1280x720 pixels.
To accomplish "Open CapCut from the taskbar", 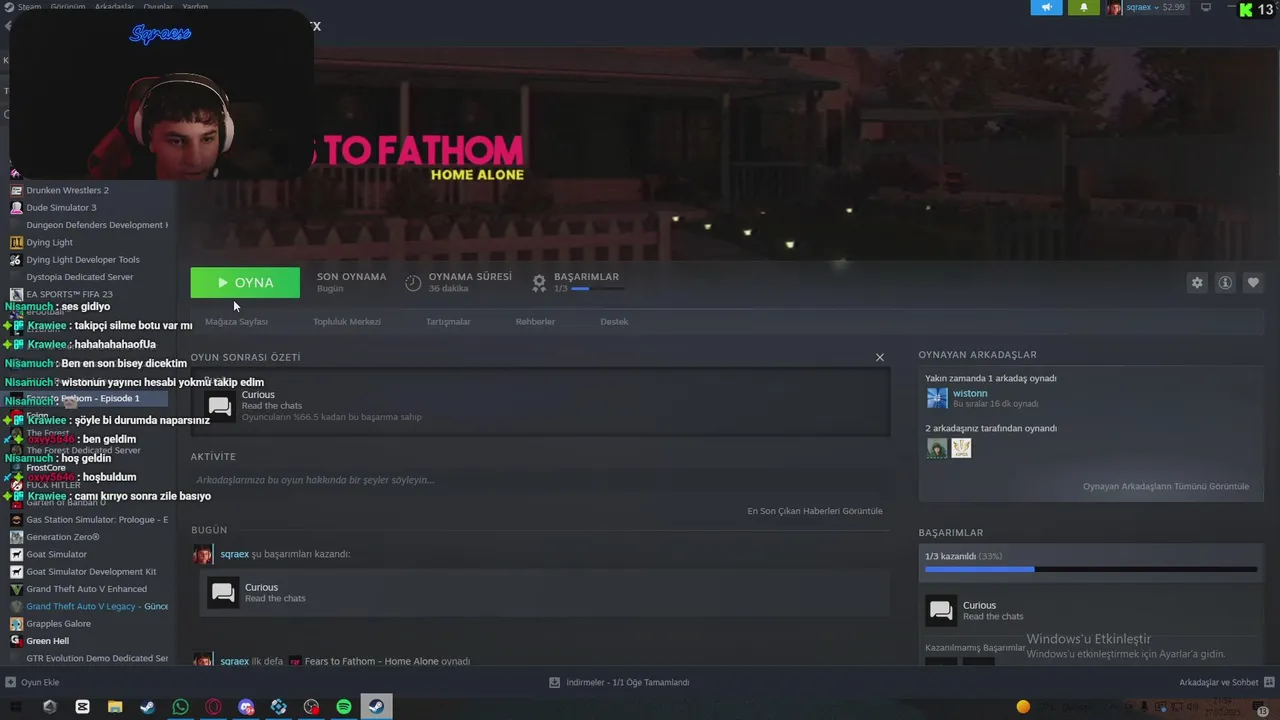I will pos(82,706).
